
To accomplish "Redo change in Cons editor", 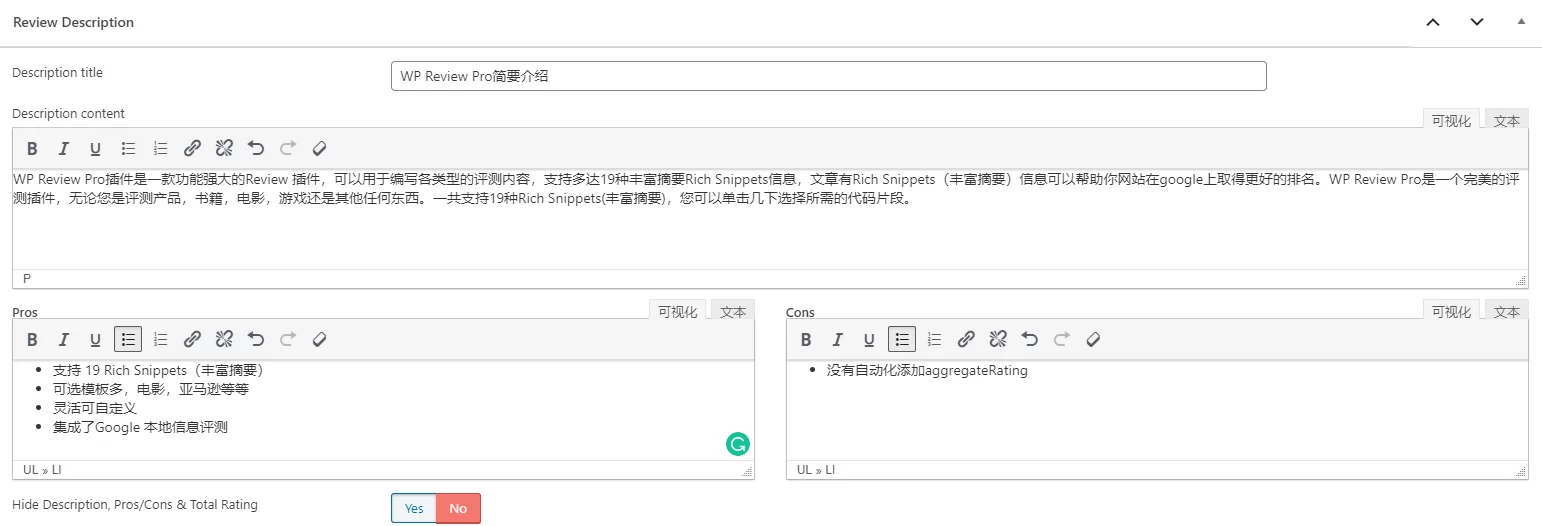I will point(1062,340).
